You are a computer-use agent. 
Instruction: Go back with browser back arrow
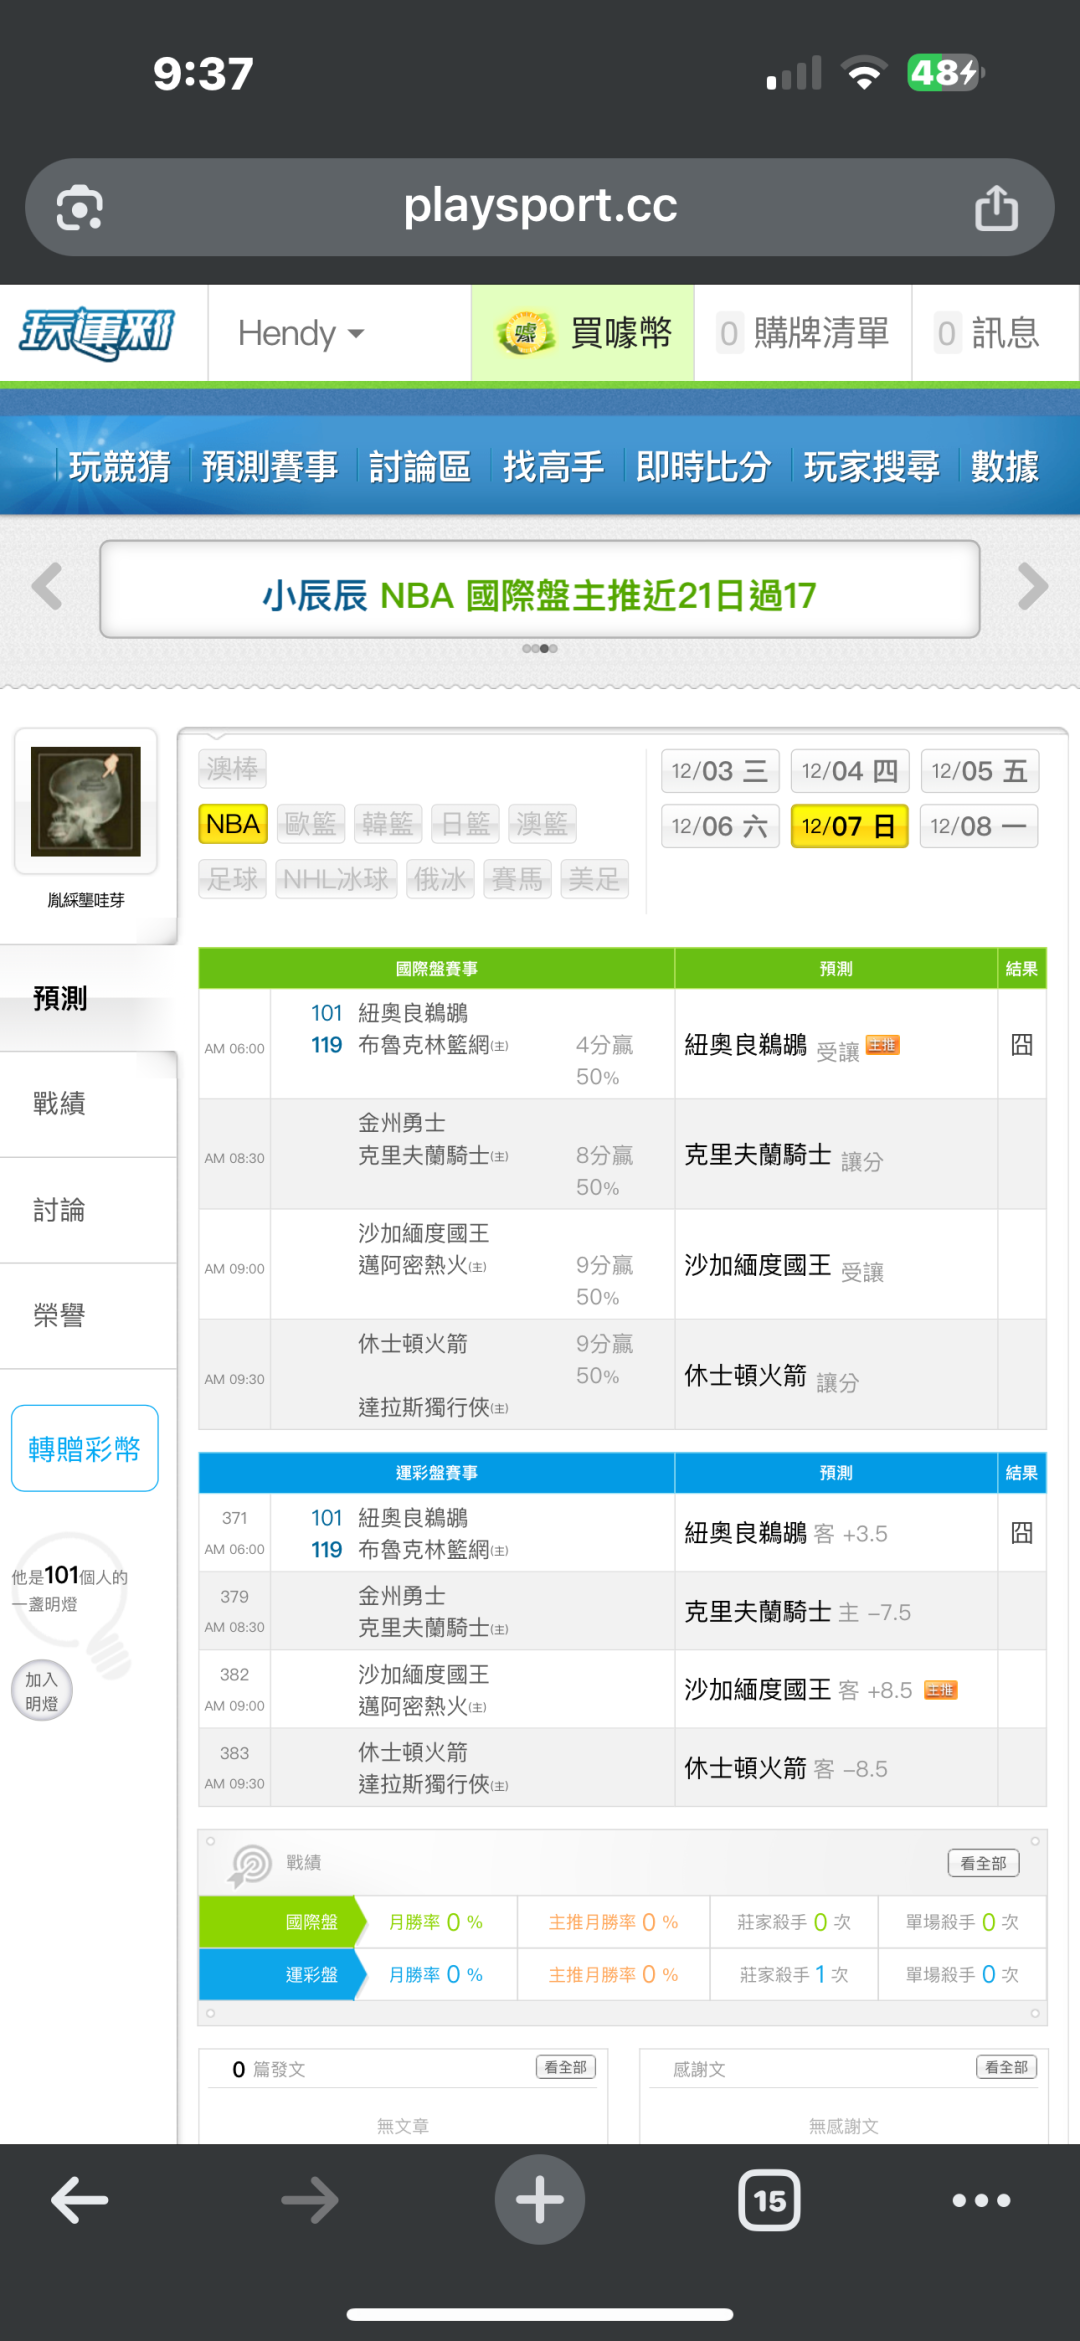click(x=80, y=2199)
